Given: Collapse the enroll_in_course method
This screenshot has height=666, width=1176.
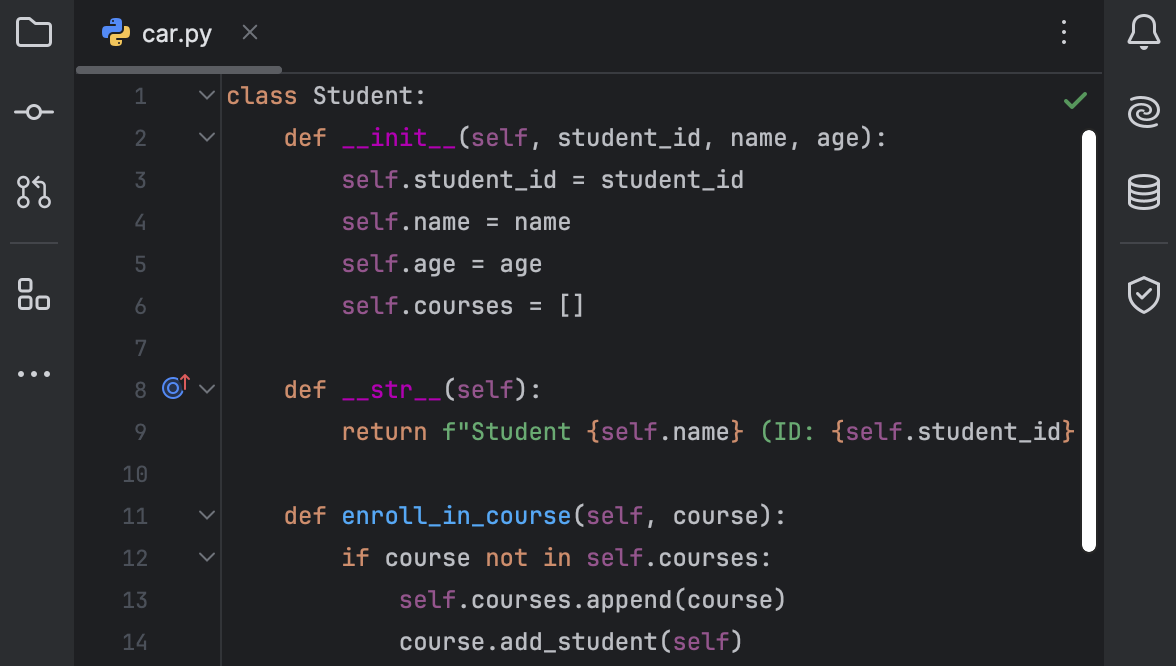Looking at the screenshot, I should pyautogui.click(x=206, y=515).
